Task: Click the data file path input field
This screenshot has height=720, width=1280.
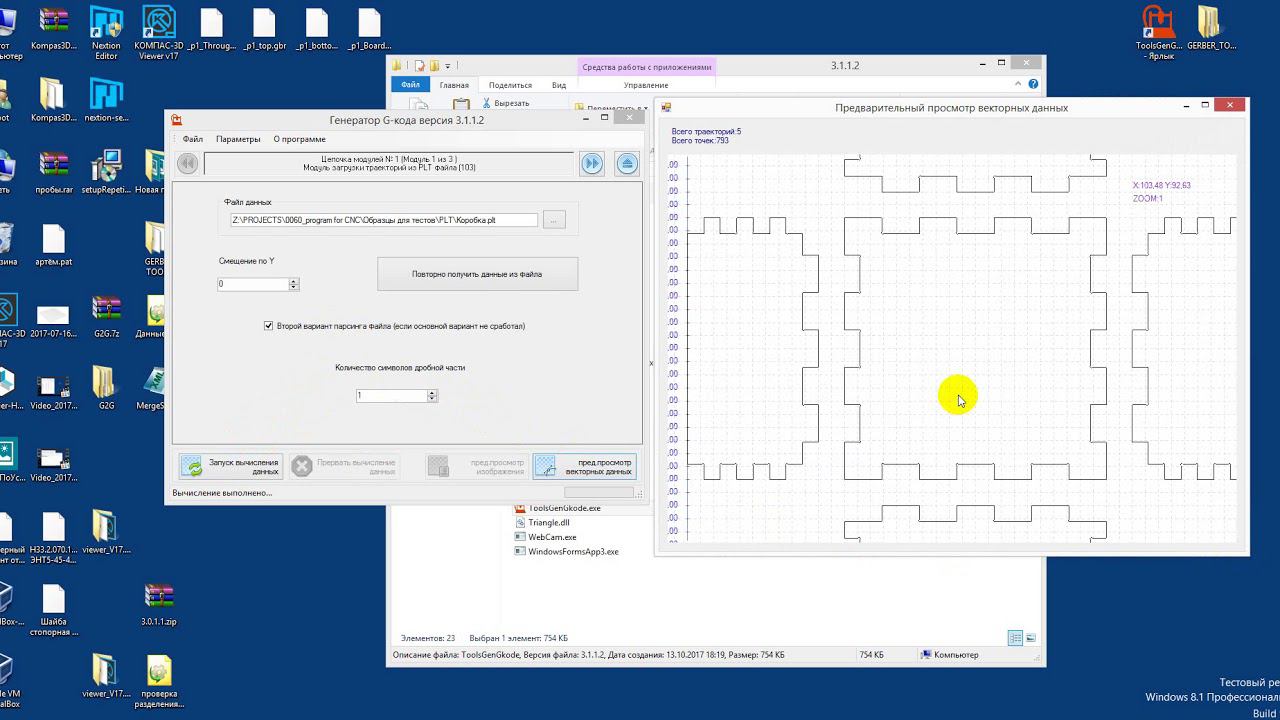Action: pos(384,220)
